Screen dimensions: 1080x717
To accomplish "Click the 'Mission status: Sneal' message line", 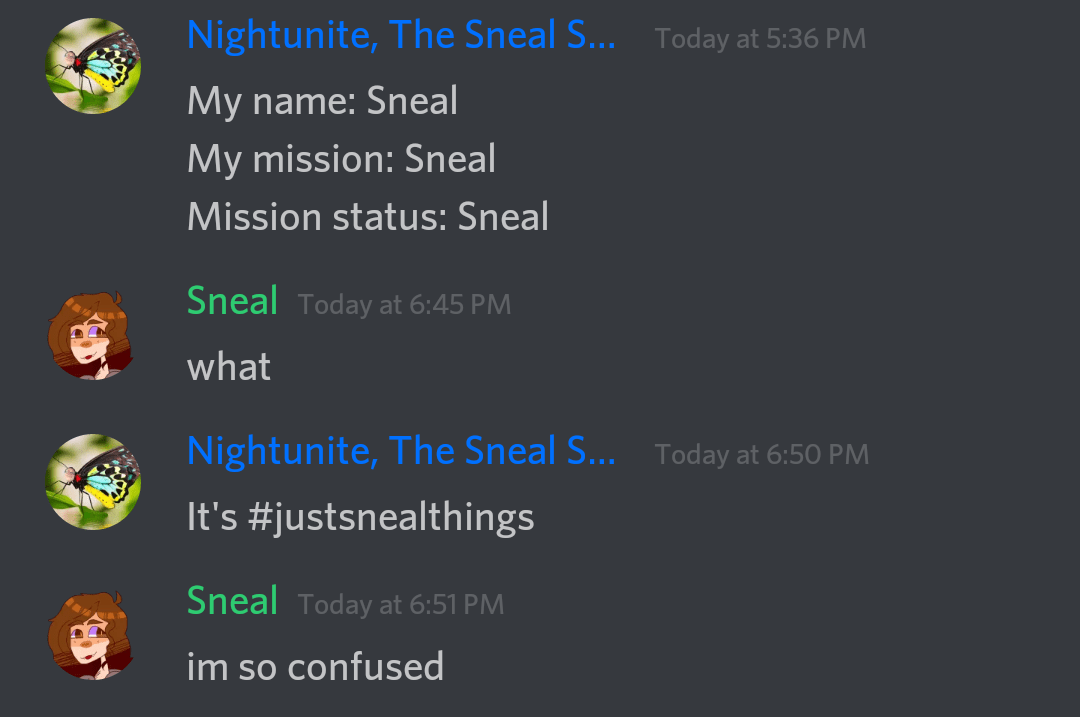I will click(367, 217).
